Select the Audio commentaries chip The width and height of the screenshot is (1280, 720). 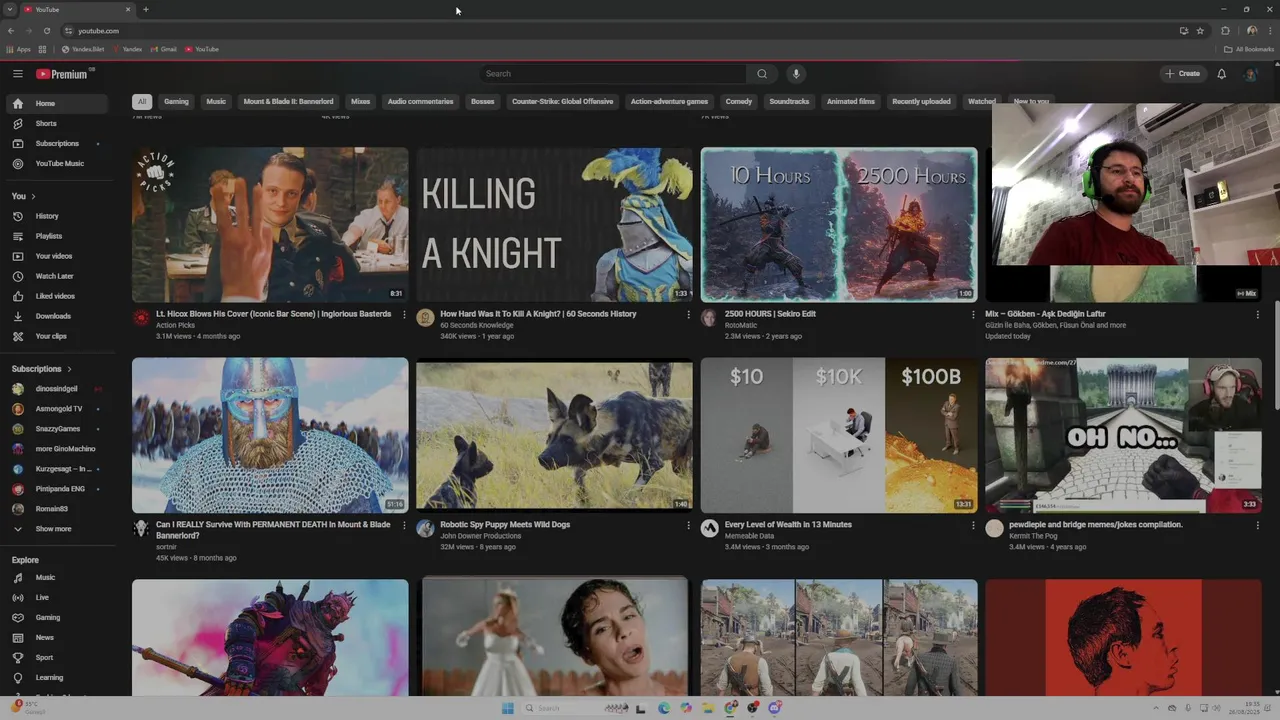click(420, 101)
